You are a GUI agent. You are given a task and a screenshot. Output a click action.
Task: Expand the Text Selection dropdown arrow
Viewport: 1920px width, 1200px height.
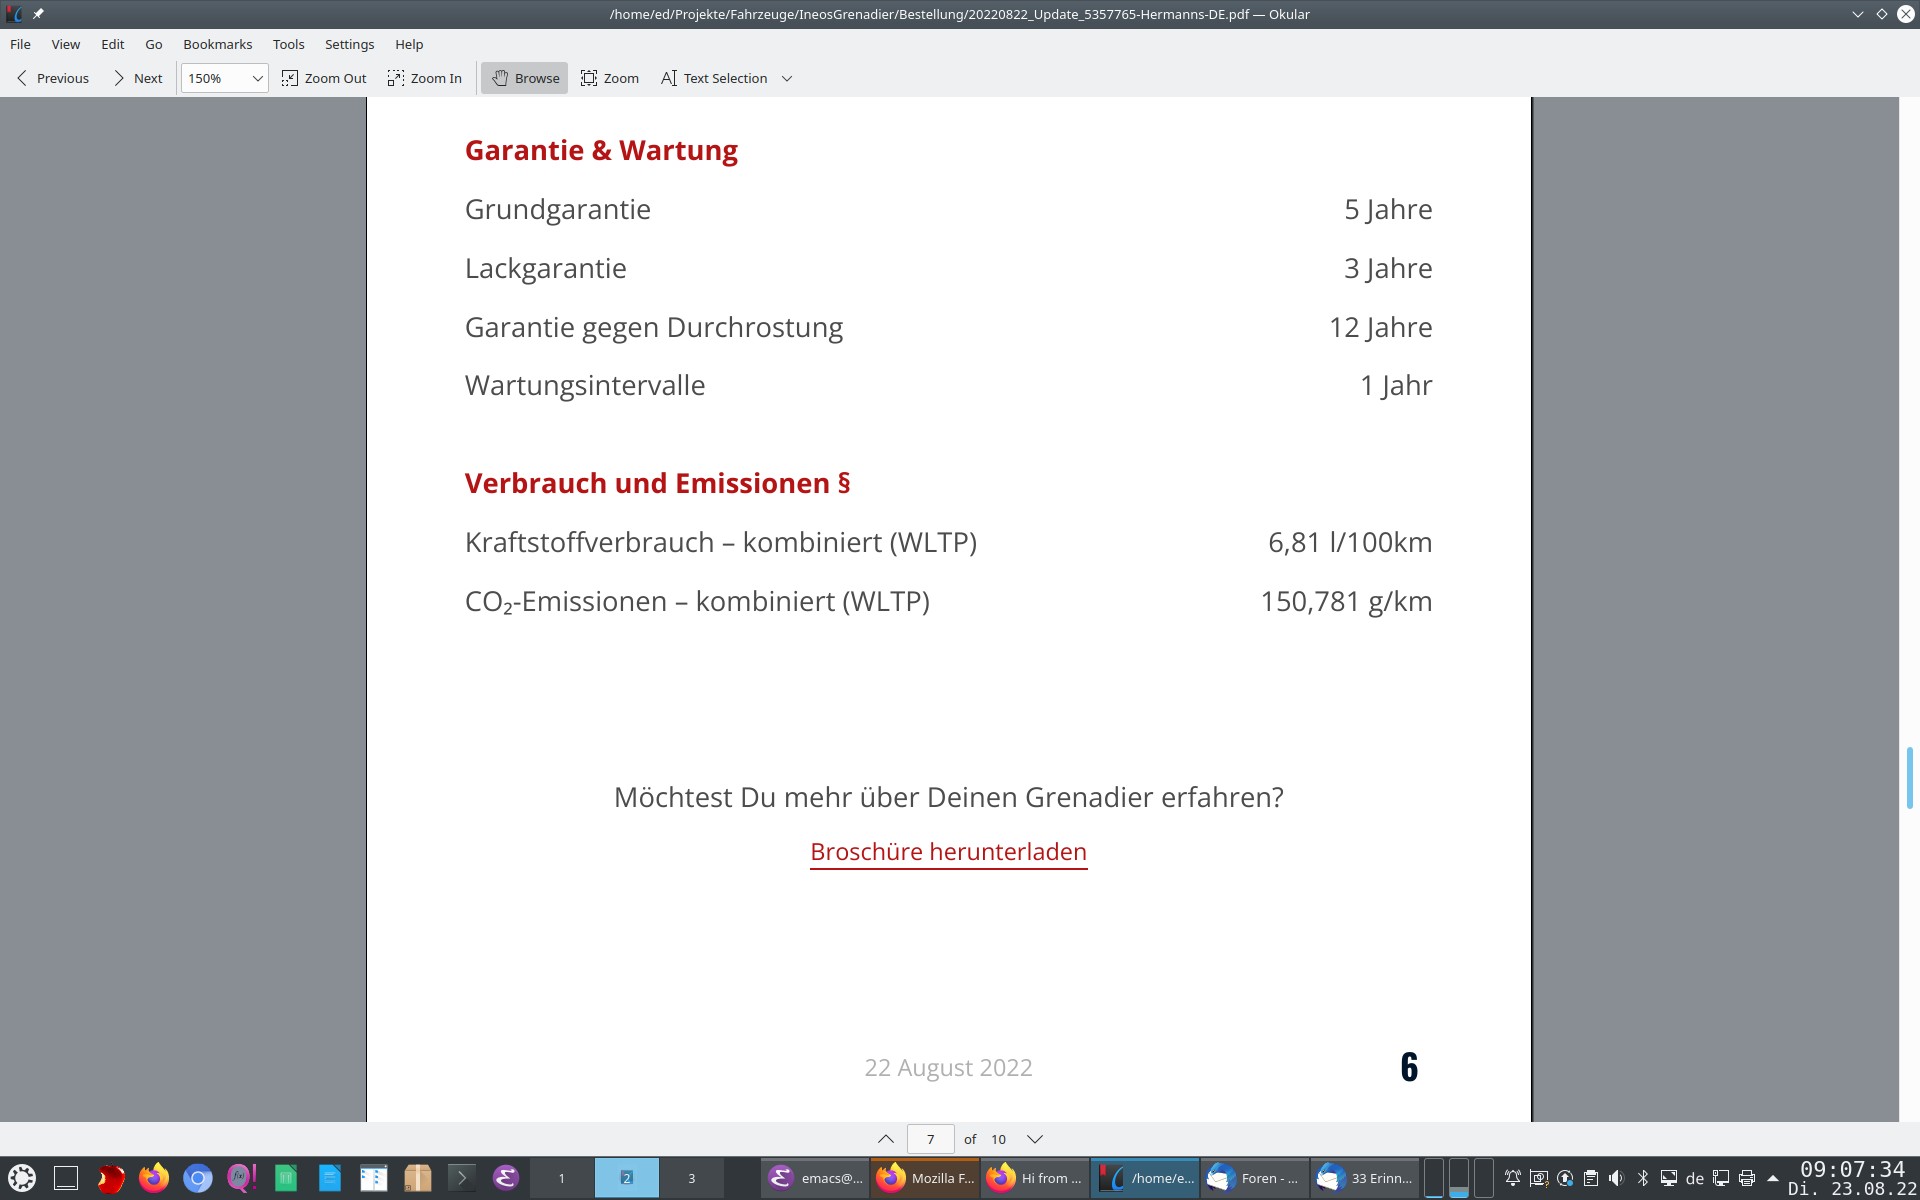click(788, 77)
